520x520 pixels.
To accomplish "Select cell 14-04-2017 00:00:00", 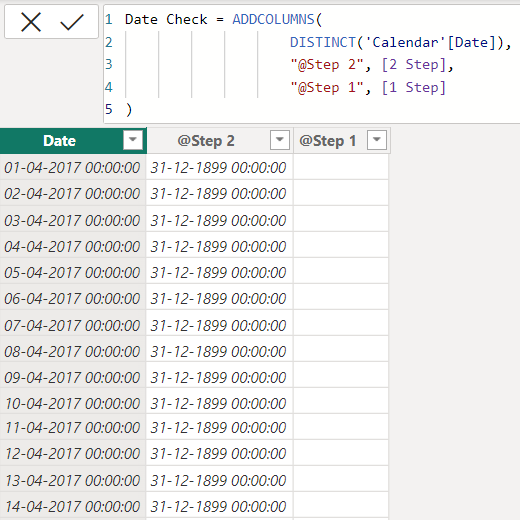I will (73, 506).
